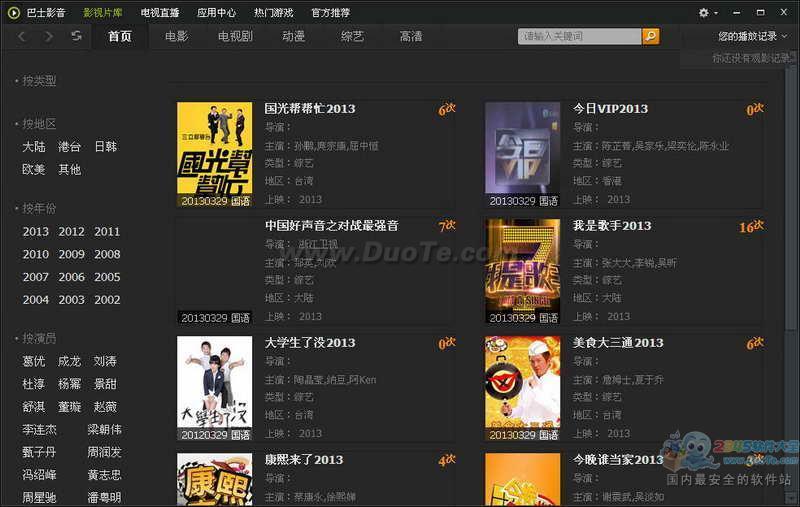Click the 16次 play count
This screenshot has height=507, width=800.
[752, 226]
